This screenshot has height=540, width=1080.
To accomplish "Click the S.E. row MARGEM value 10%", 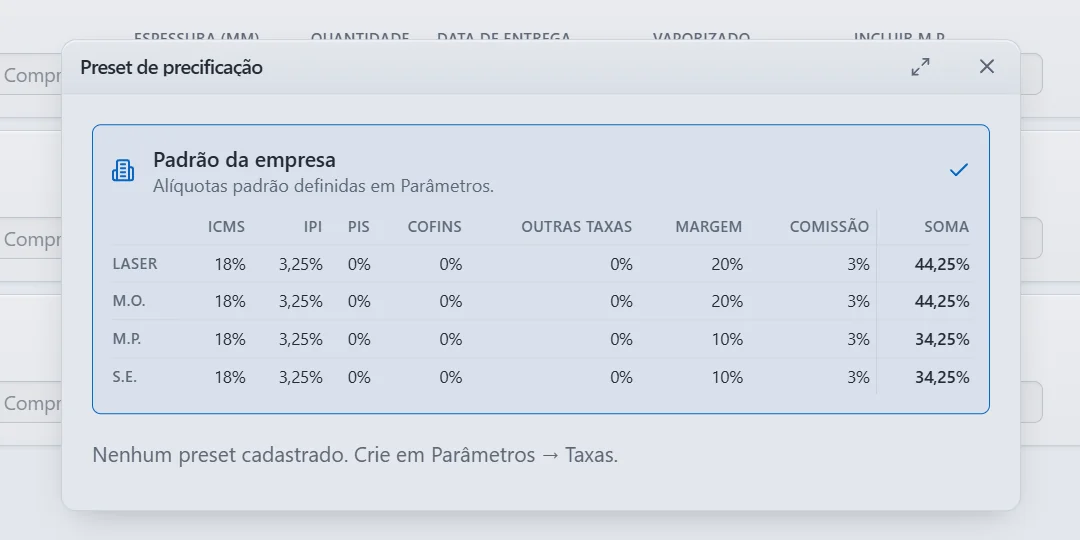I will point(727,377).
